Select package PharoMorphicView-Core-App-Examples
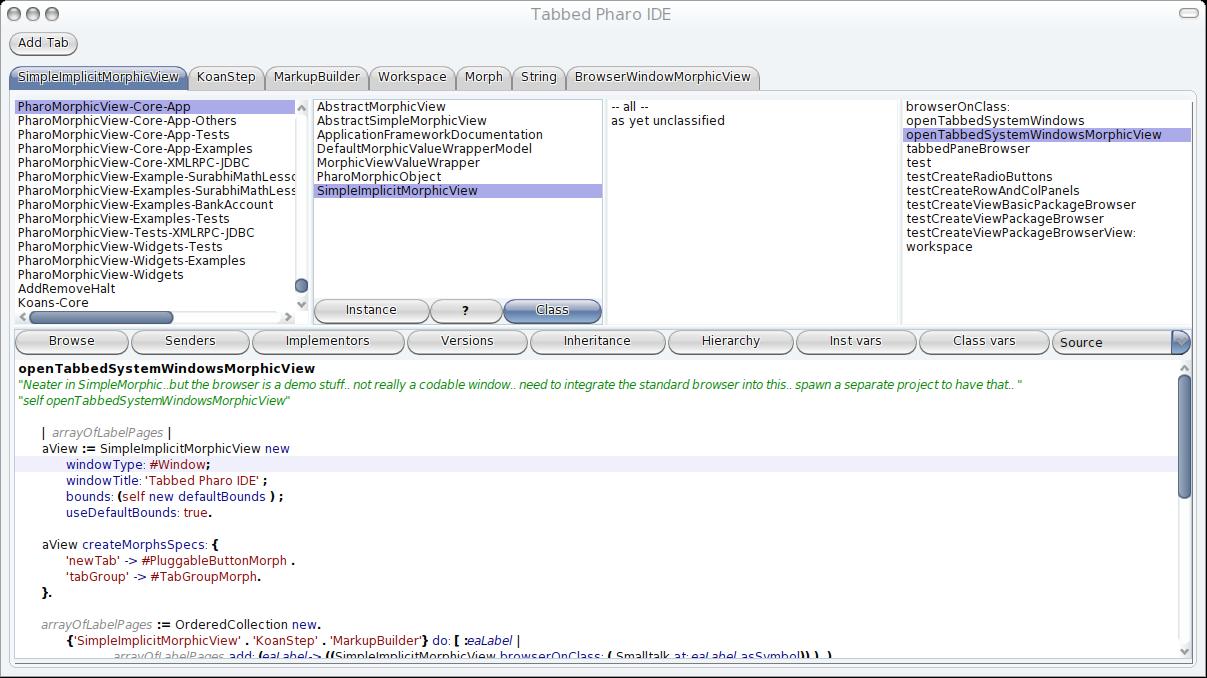1207x678 pixels. (155, 149)
